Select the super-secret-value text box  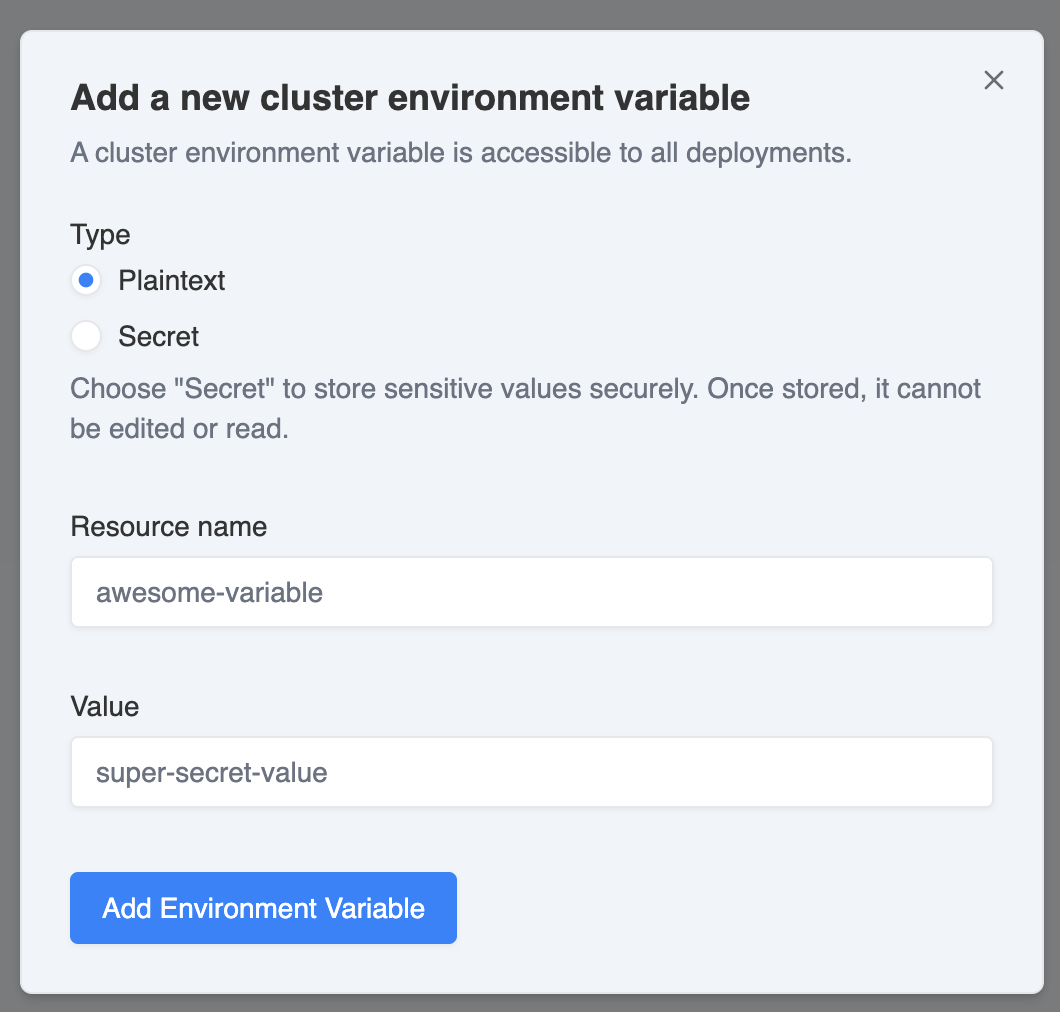coord(531,772)
